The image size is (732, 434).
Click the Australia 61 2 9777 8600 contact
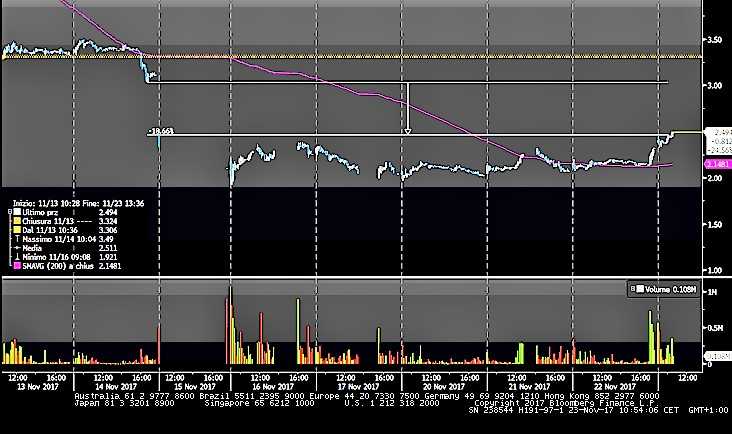134,396
